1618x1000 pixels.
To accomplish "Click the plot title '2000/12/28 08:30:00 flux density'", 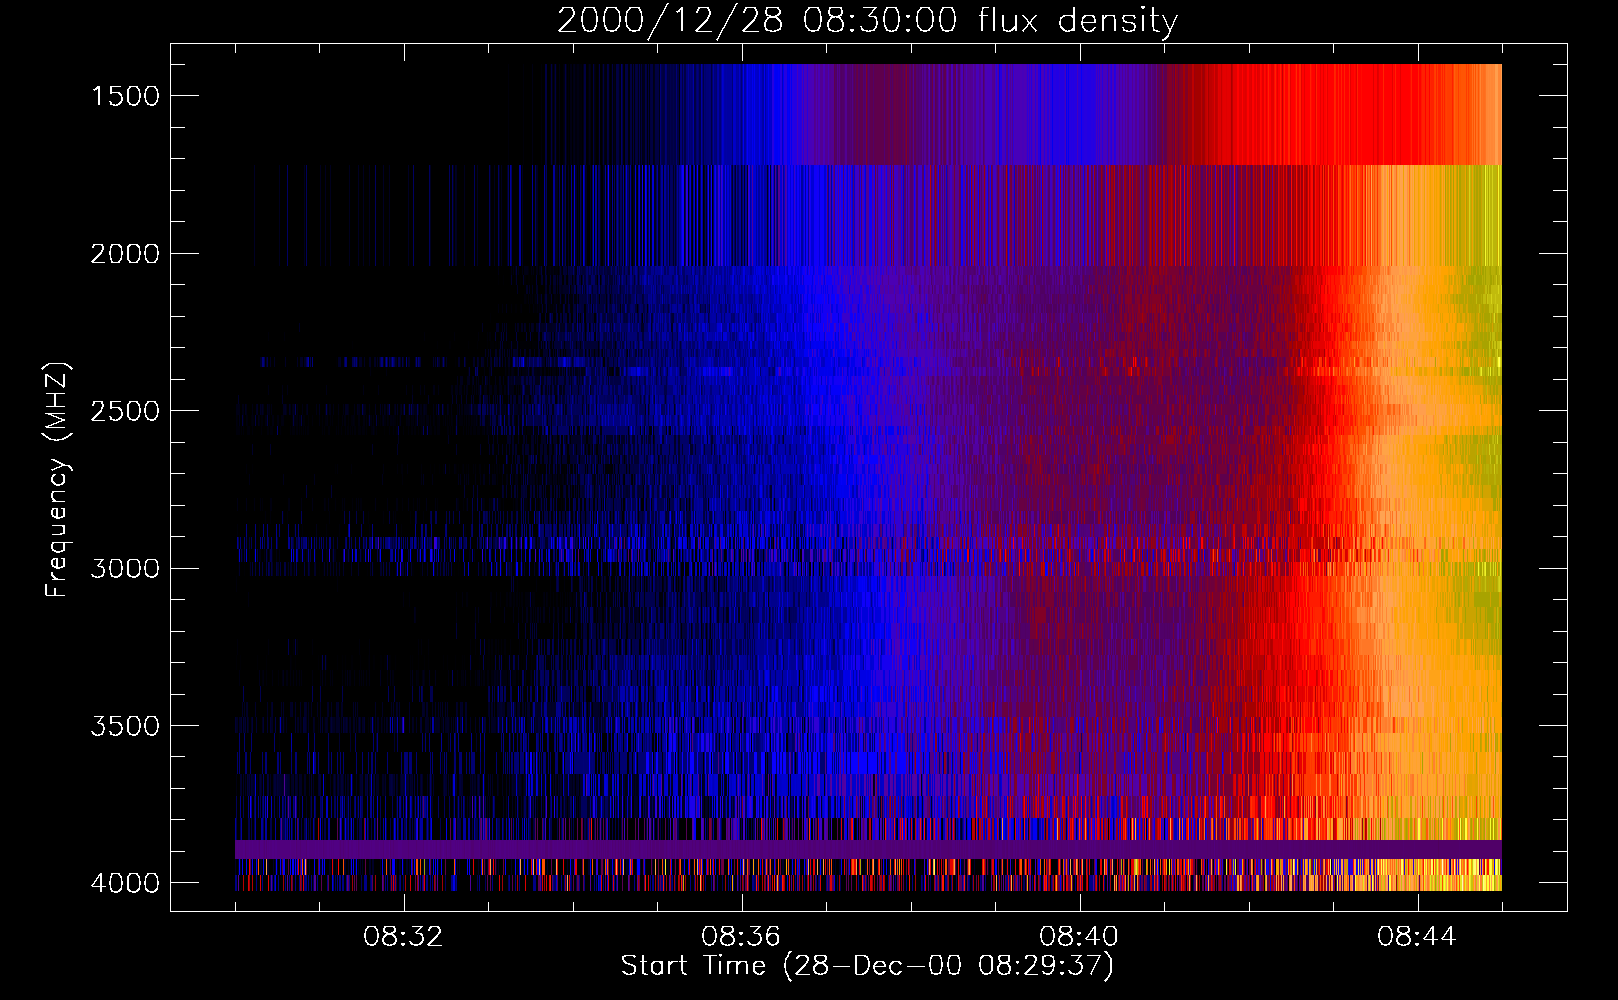I will [867, 20].
